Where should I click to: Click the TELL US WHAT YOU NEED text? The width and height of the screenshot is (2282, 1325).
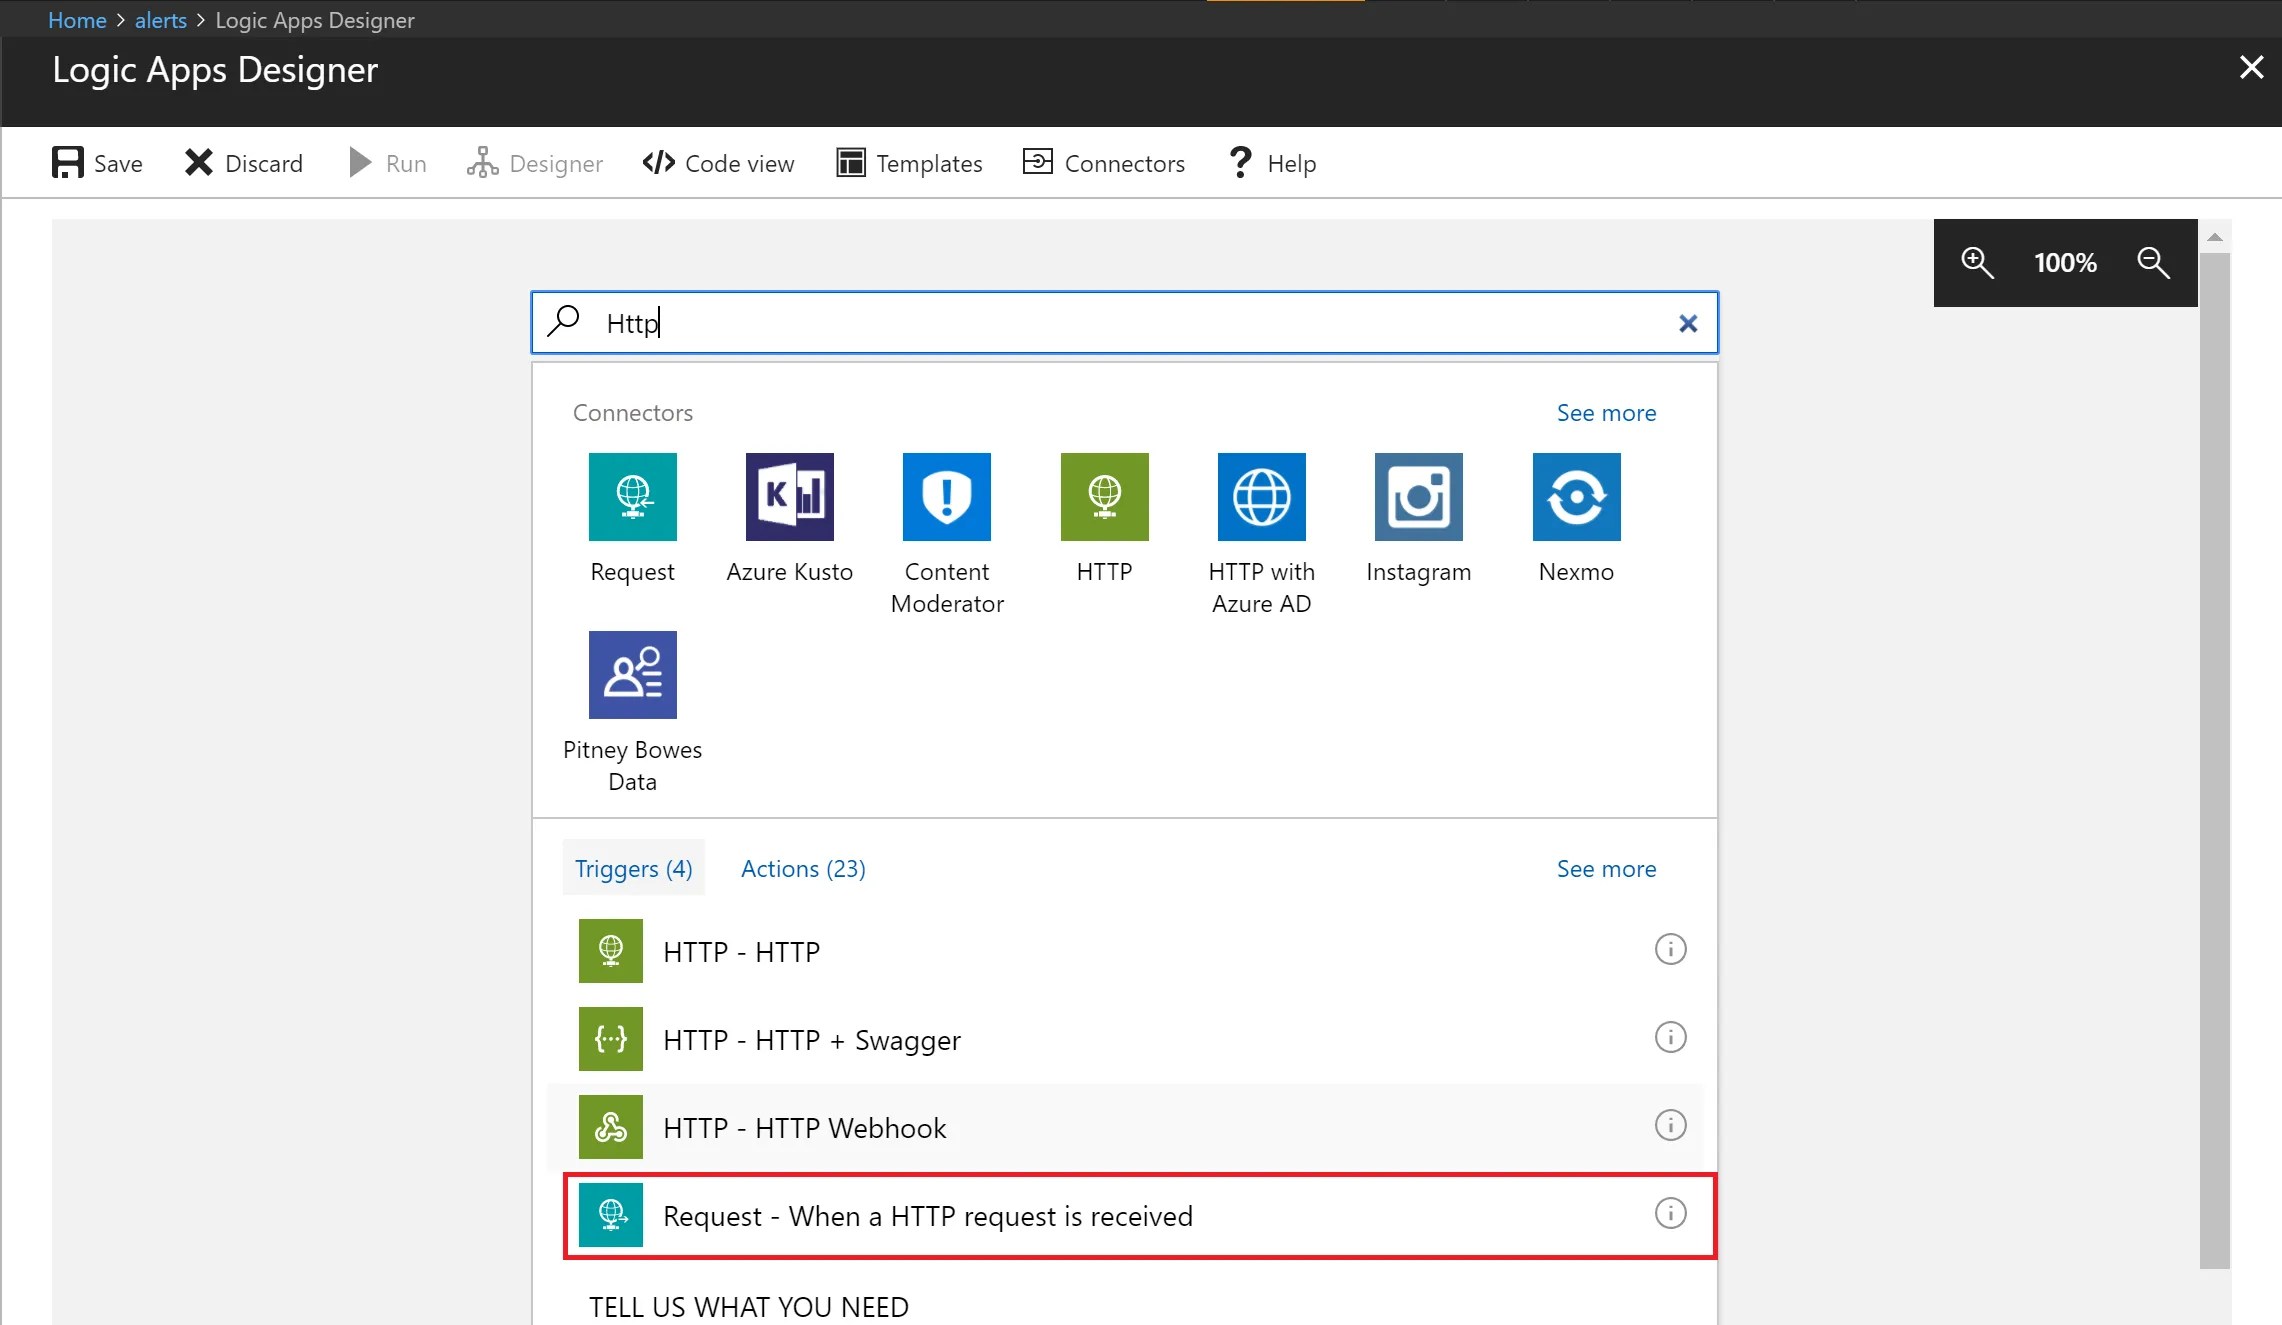tap(749, 1306)
